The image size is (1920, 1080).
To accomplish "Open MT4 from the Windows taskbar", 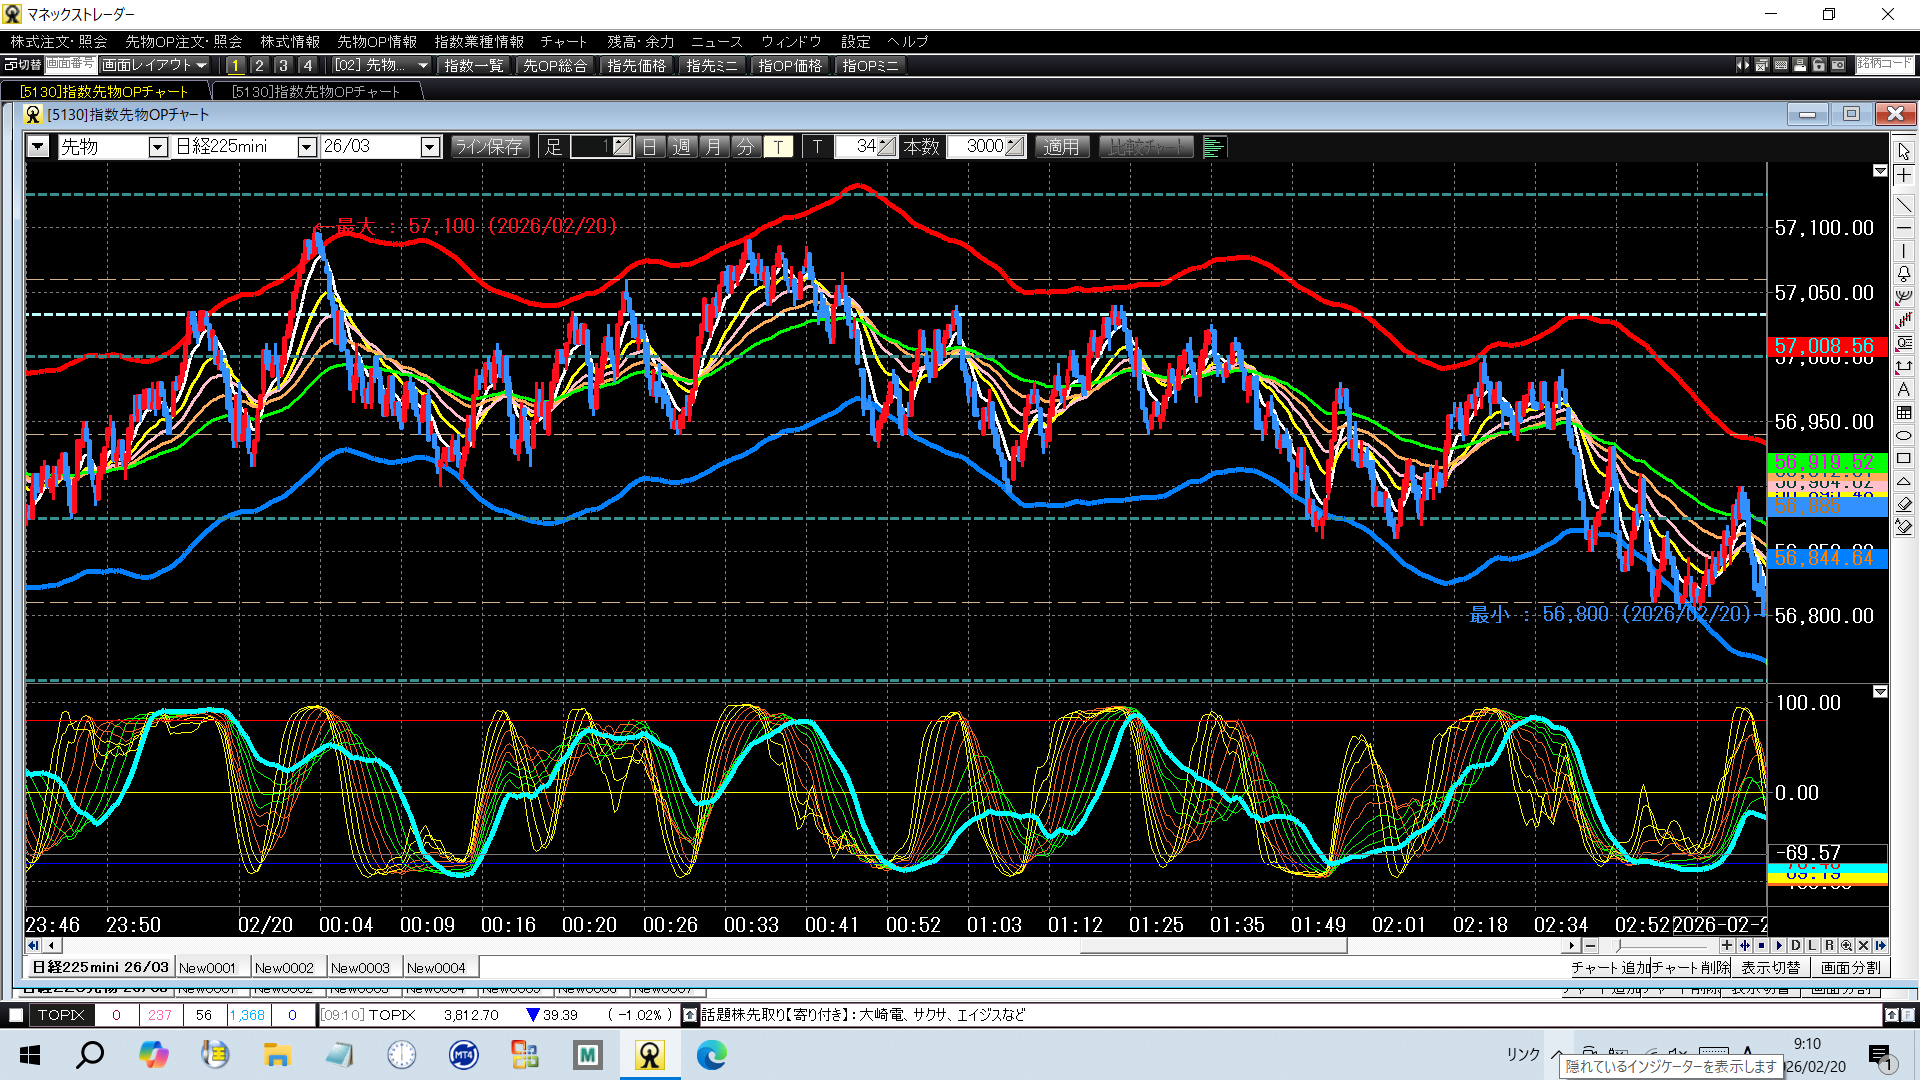I will coord(463,1054).
